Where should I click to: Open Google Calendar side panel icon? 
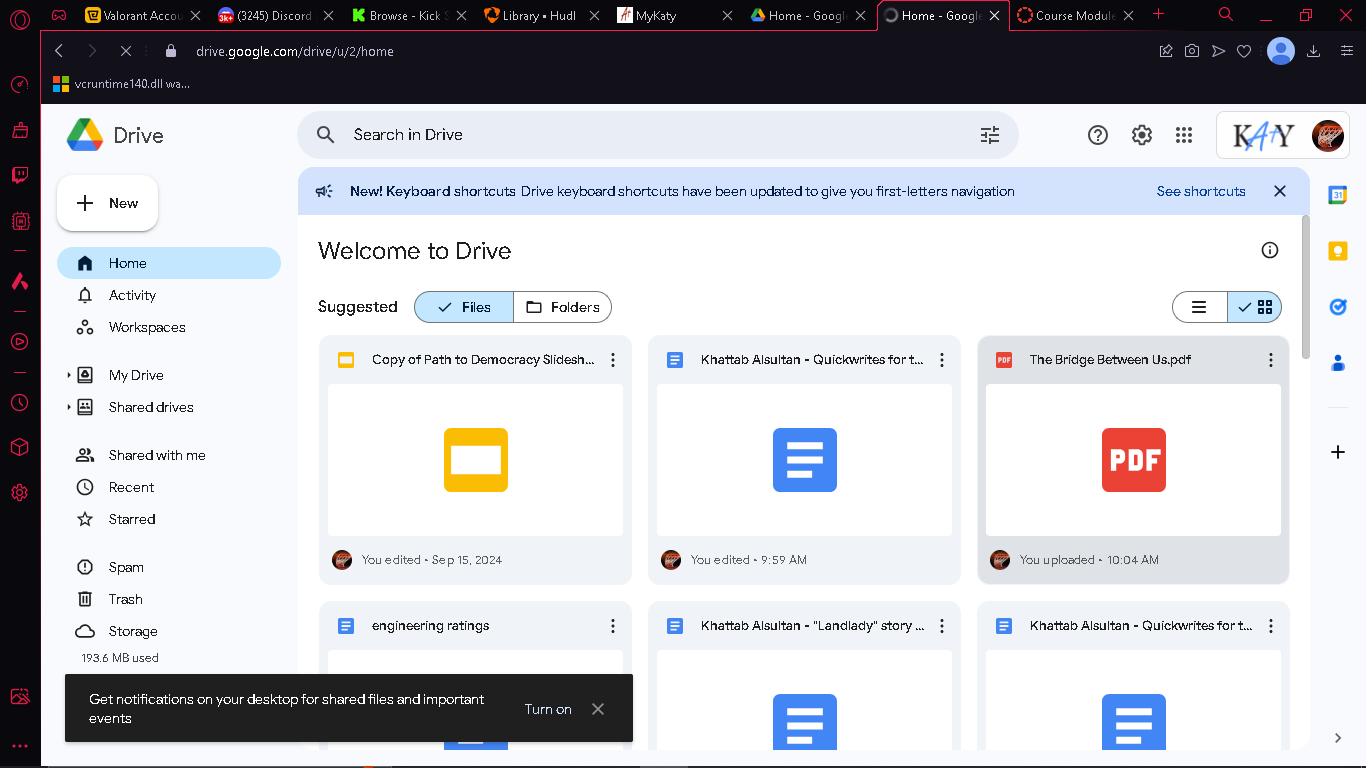pos(1337,196)
